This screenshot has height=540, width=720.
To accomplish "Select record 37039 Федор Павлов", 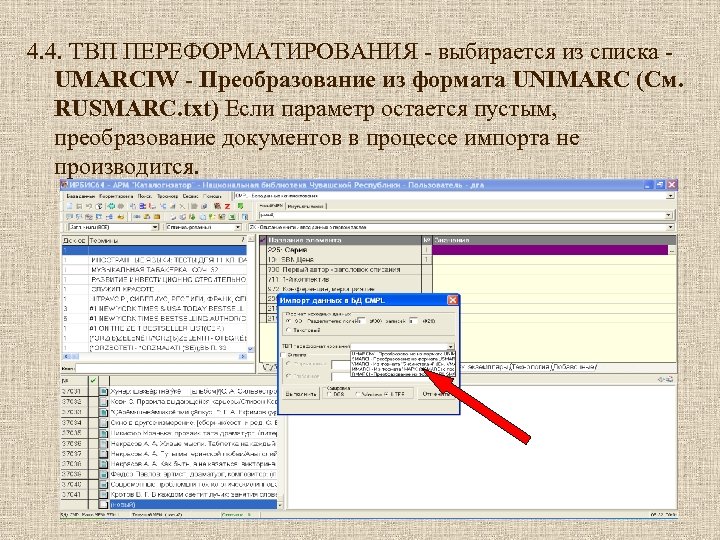I will 169,474.
